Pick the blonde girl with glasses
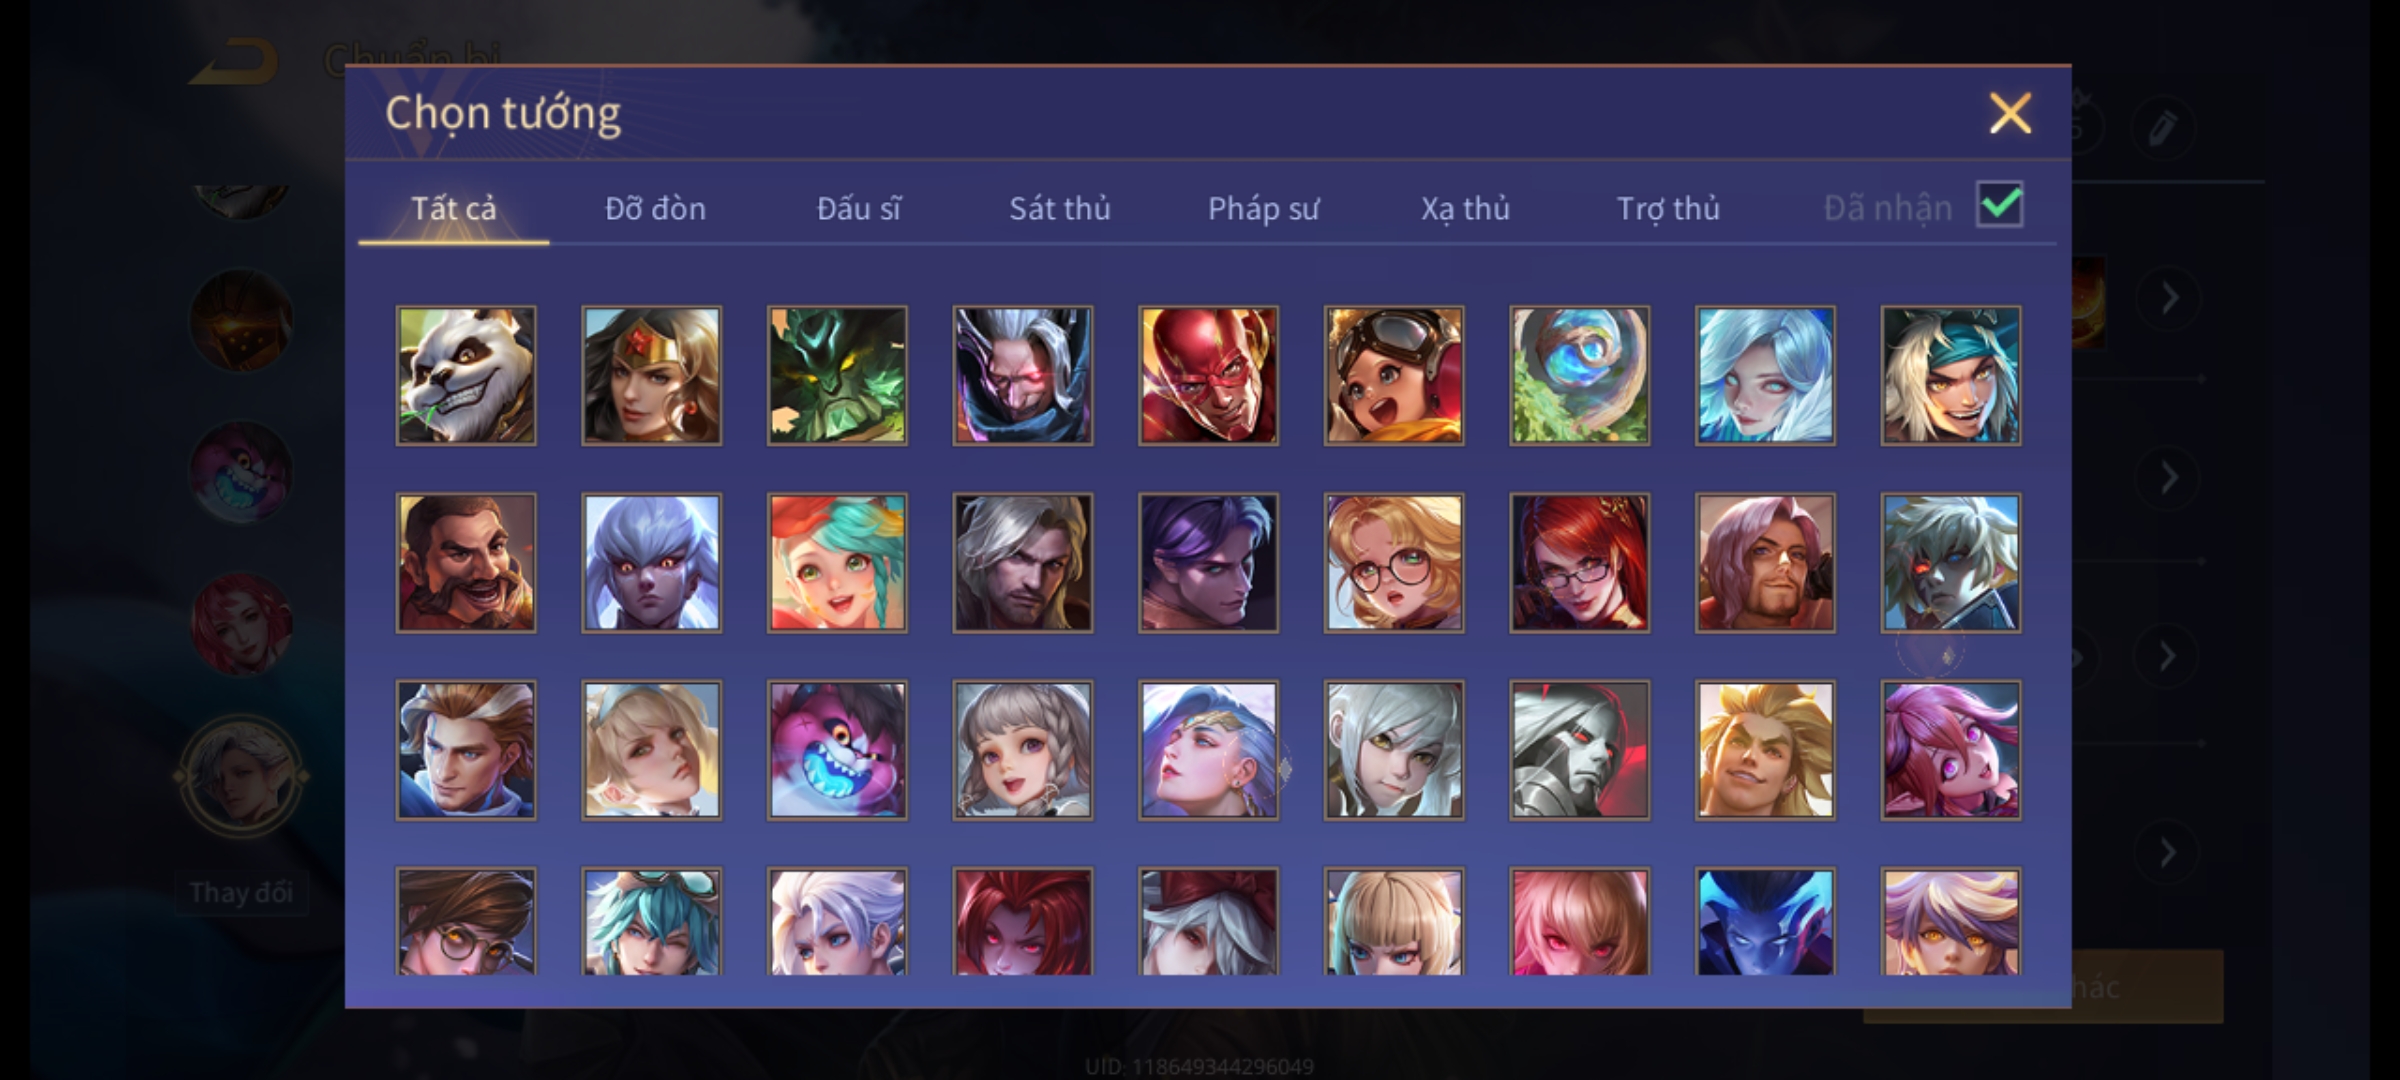Screen dimensions: 2400x1080 click(1394, 563)
